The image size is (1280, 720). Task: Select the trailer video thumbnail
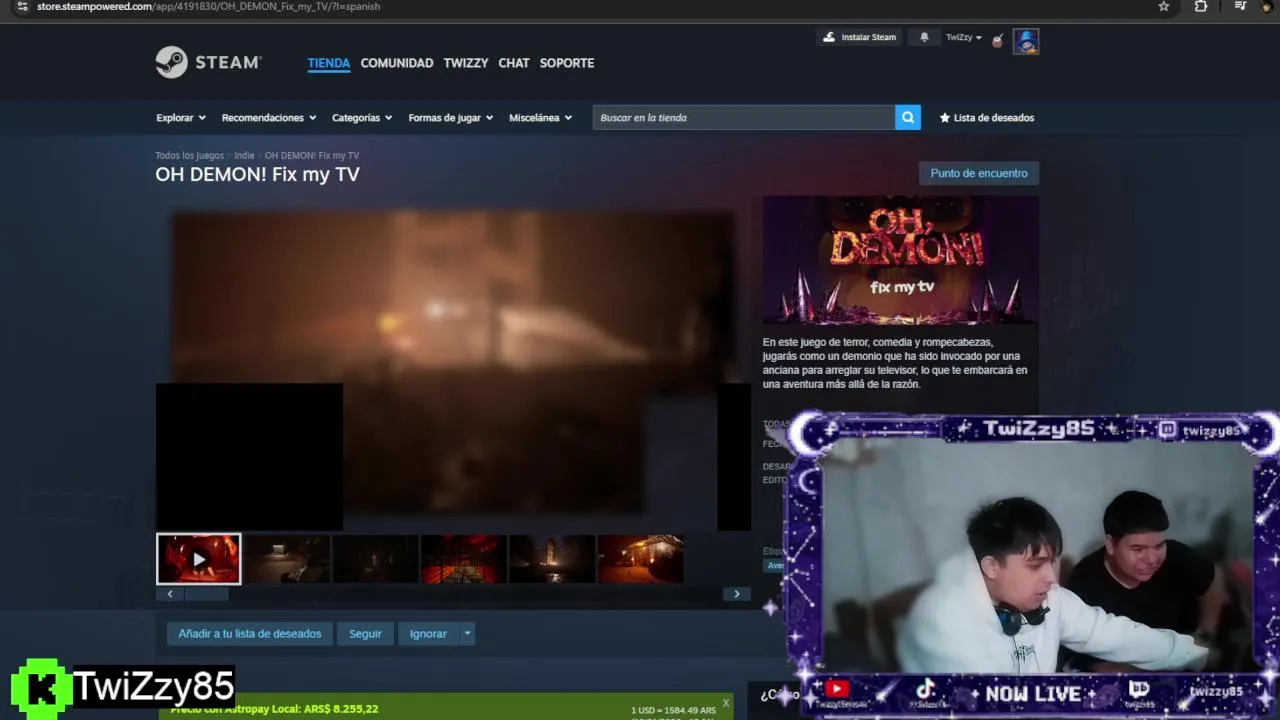point(199,558)
